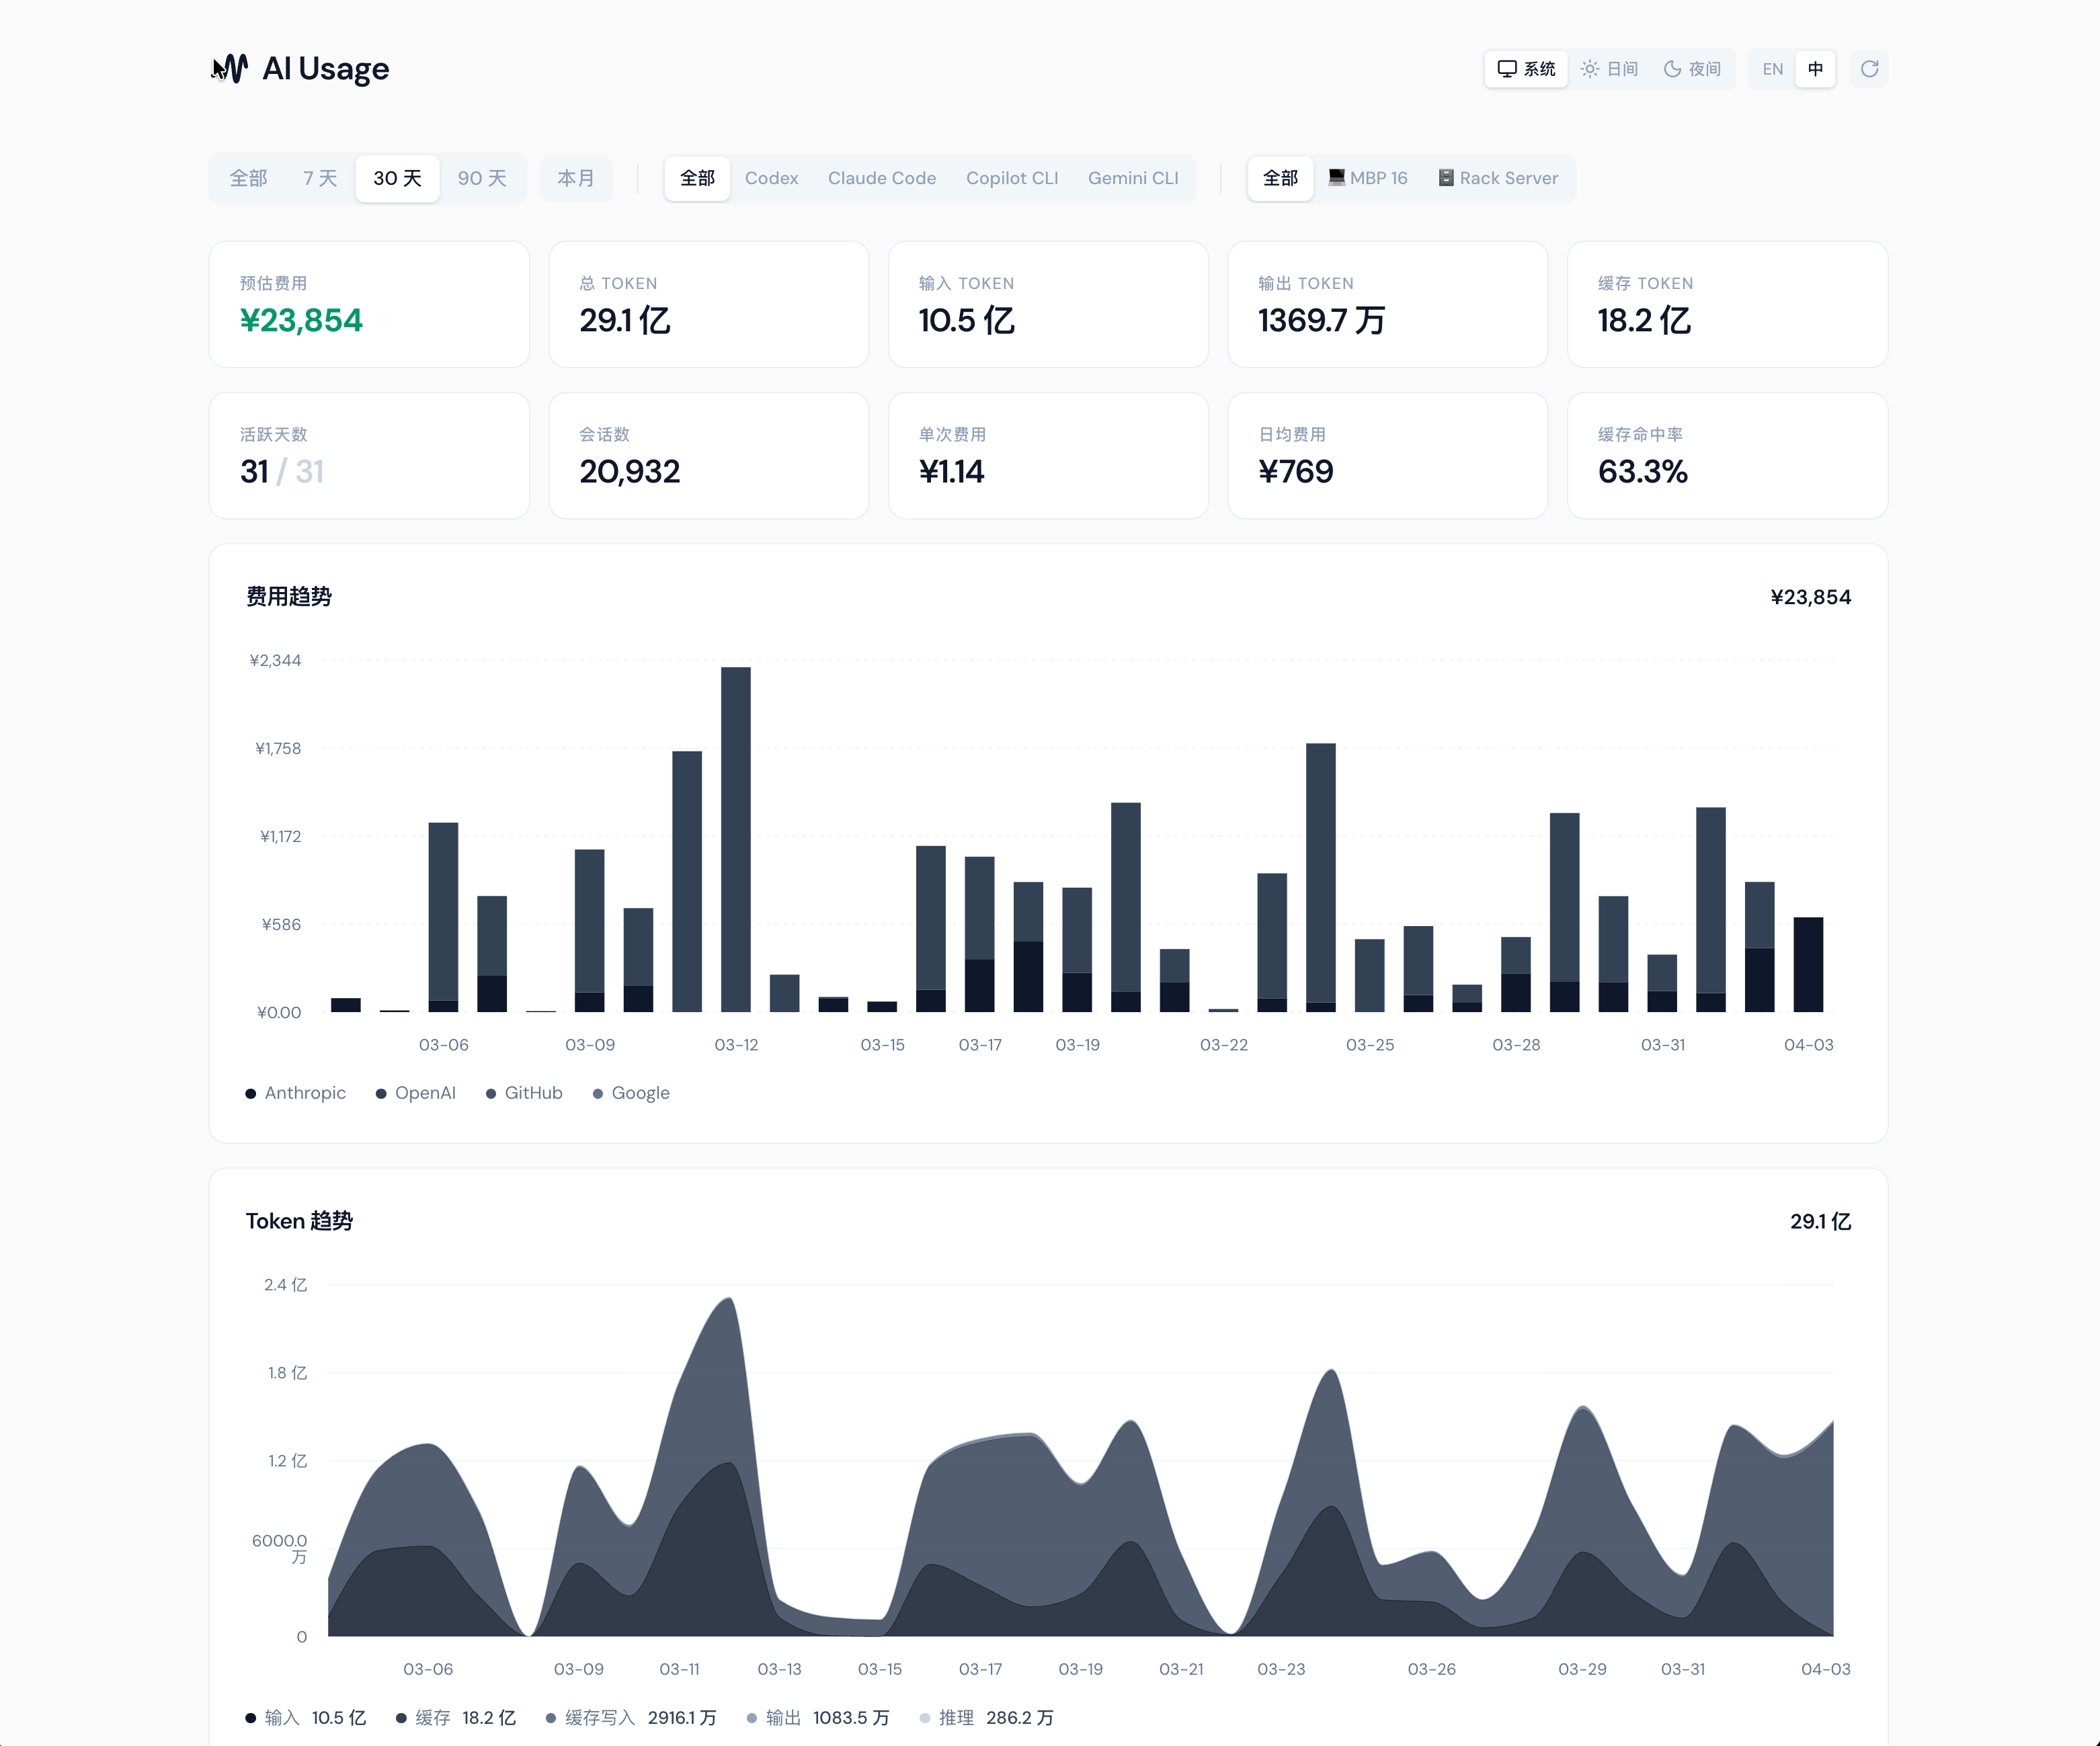
Task: Click the tallest bar above 03-12
Action: tap(737, 840)
